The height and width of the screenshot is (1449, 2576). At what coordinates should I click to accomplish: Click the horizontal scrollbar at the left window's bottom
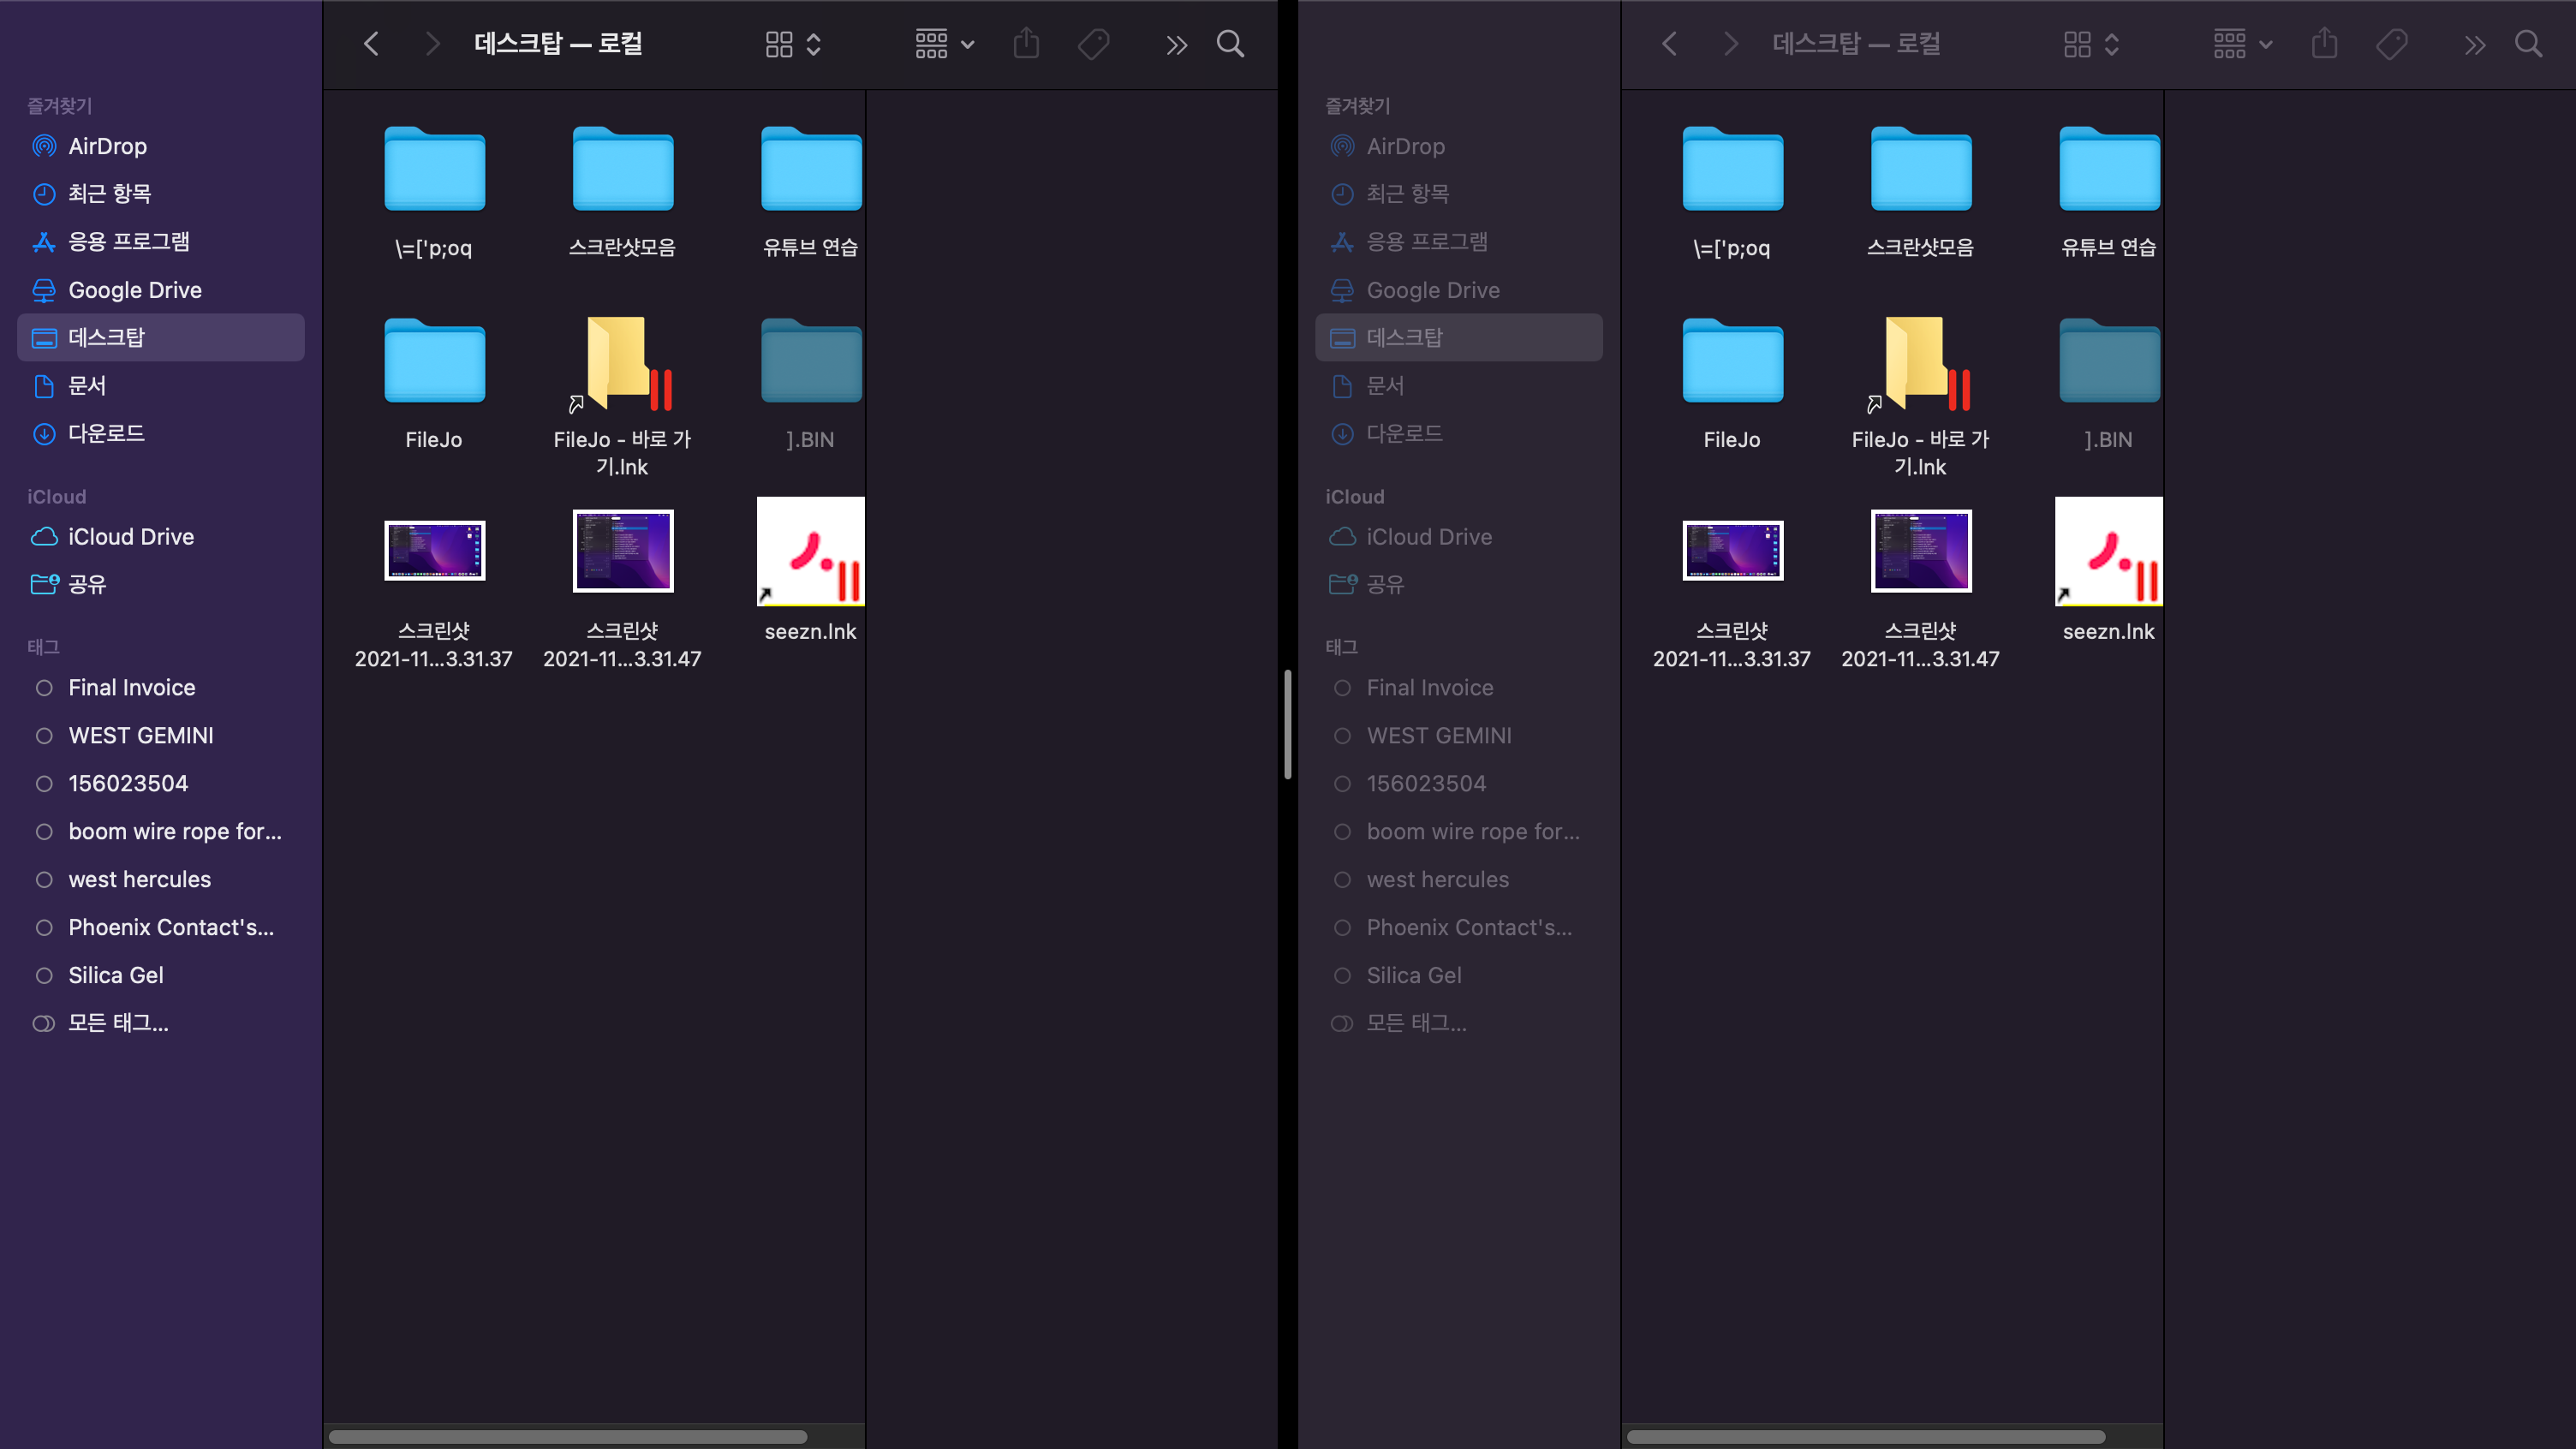pyautogui.click(x=568, y=1437)
